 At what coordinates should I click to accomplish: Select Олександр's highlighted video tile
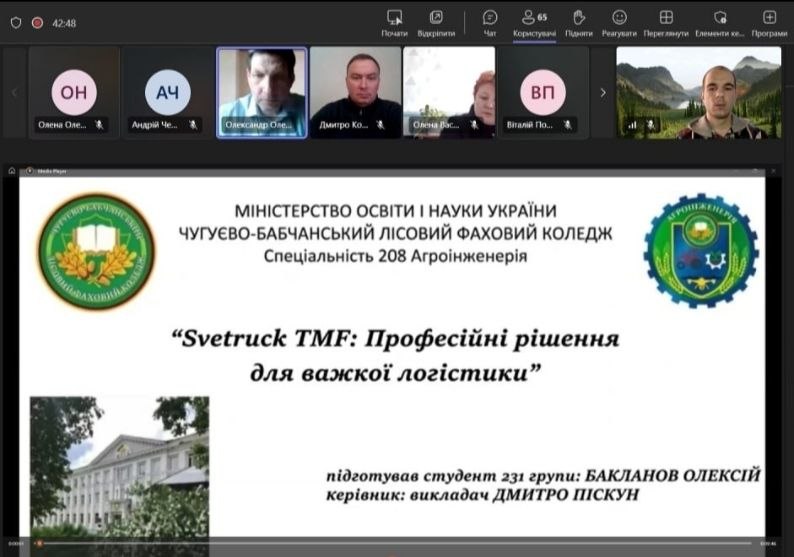(262, 90)
